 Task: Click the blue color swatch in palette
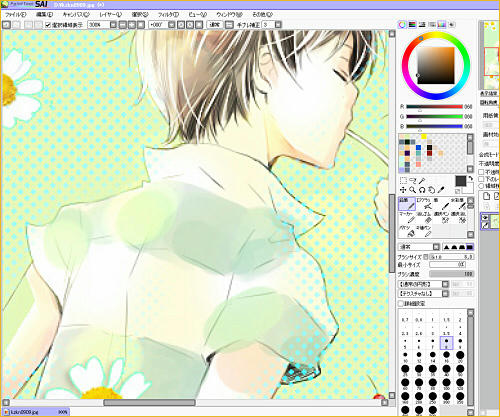tap(418, 148)
